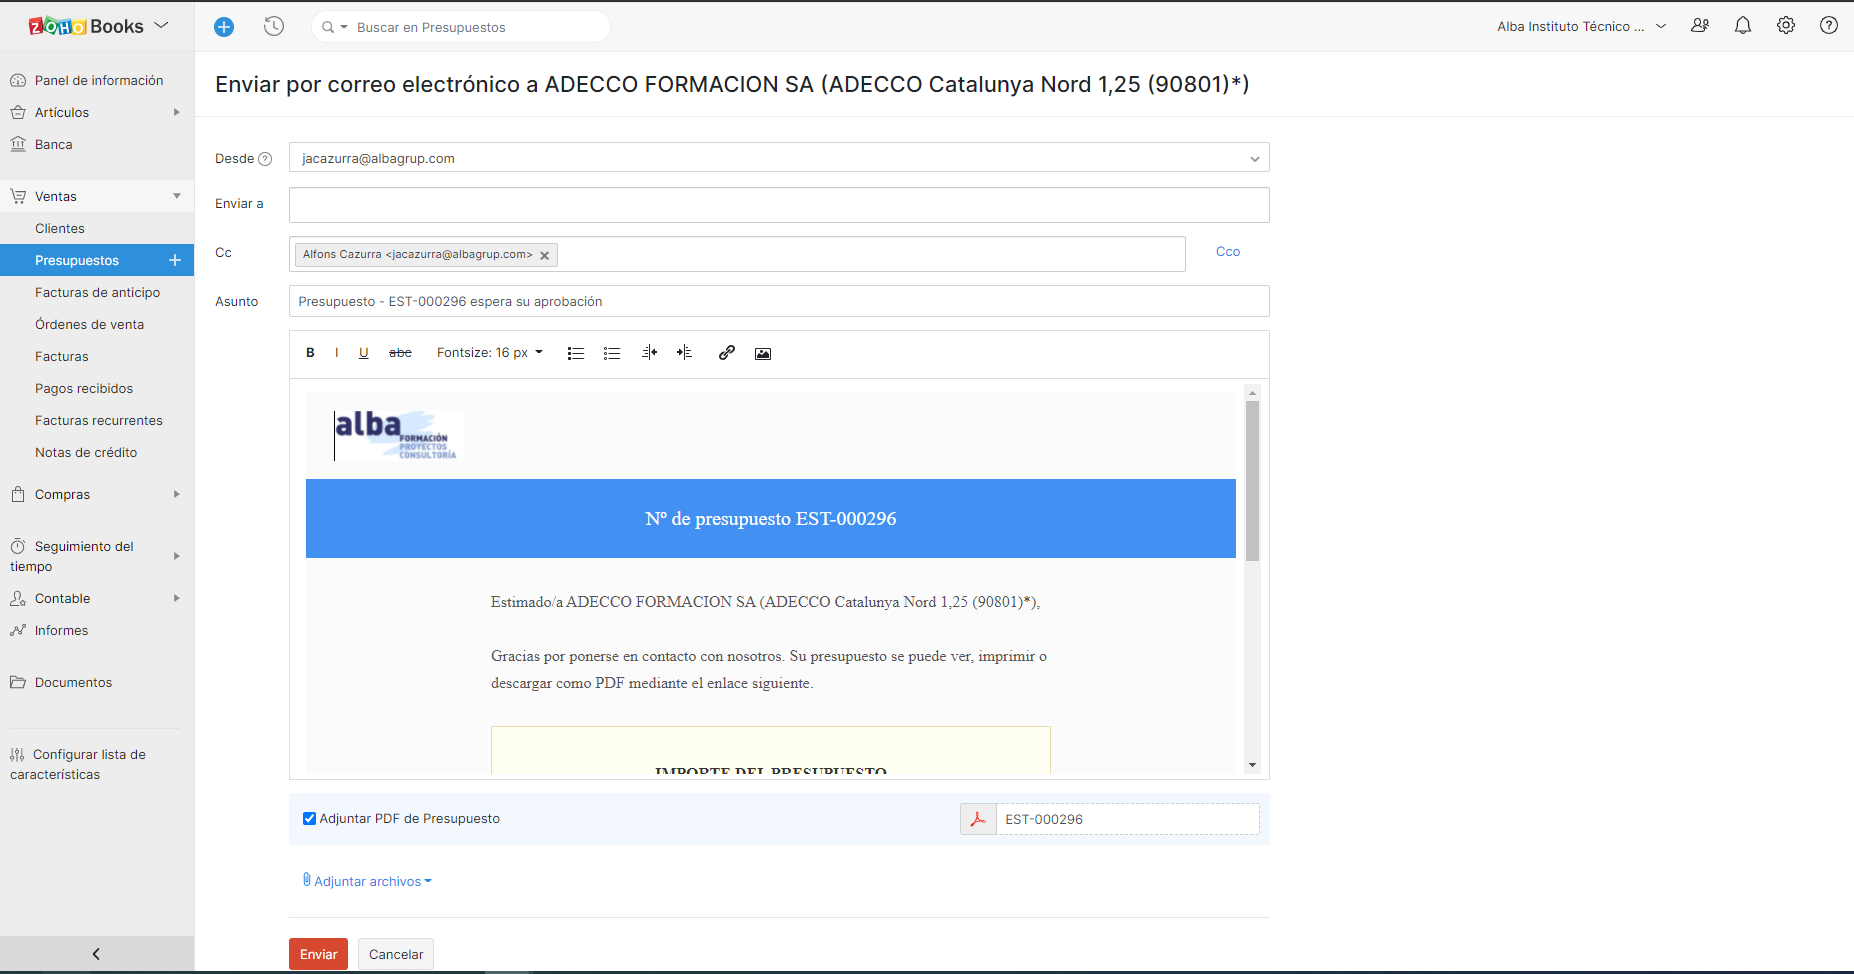Open the Fontsize dropdown
The height and width of the screenshot is (974, 1854).
click(490, 353)
